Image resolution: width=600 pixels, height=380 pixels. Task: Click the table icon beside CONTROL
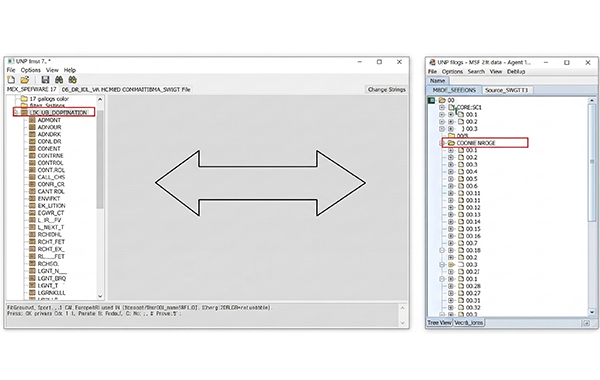pyautogui.click(x=33, y=163)
